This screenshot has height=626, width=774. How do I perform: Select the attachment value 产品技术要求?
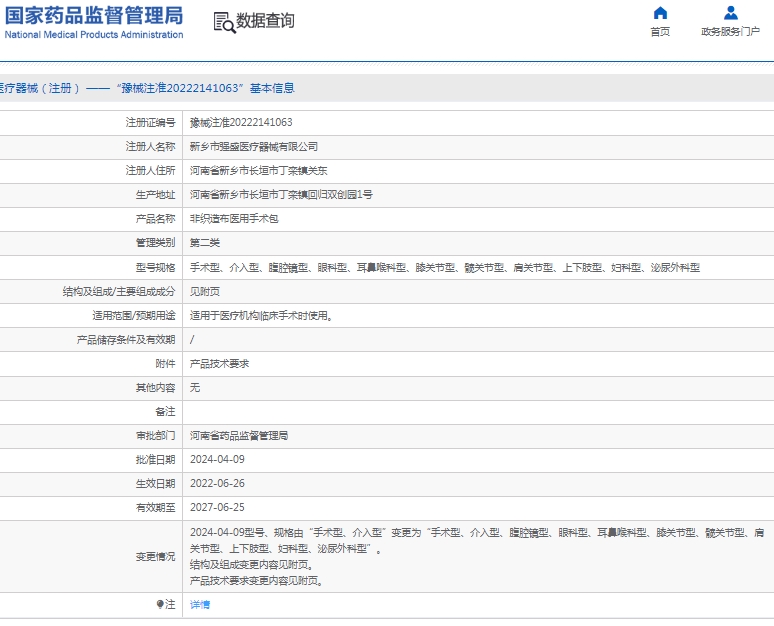pos(219,363)
